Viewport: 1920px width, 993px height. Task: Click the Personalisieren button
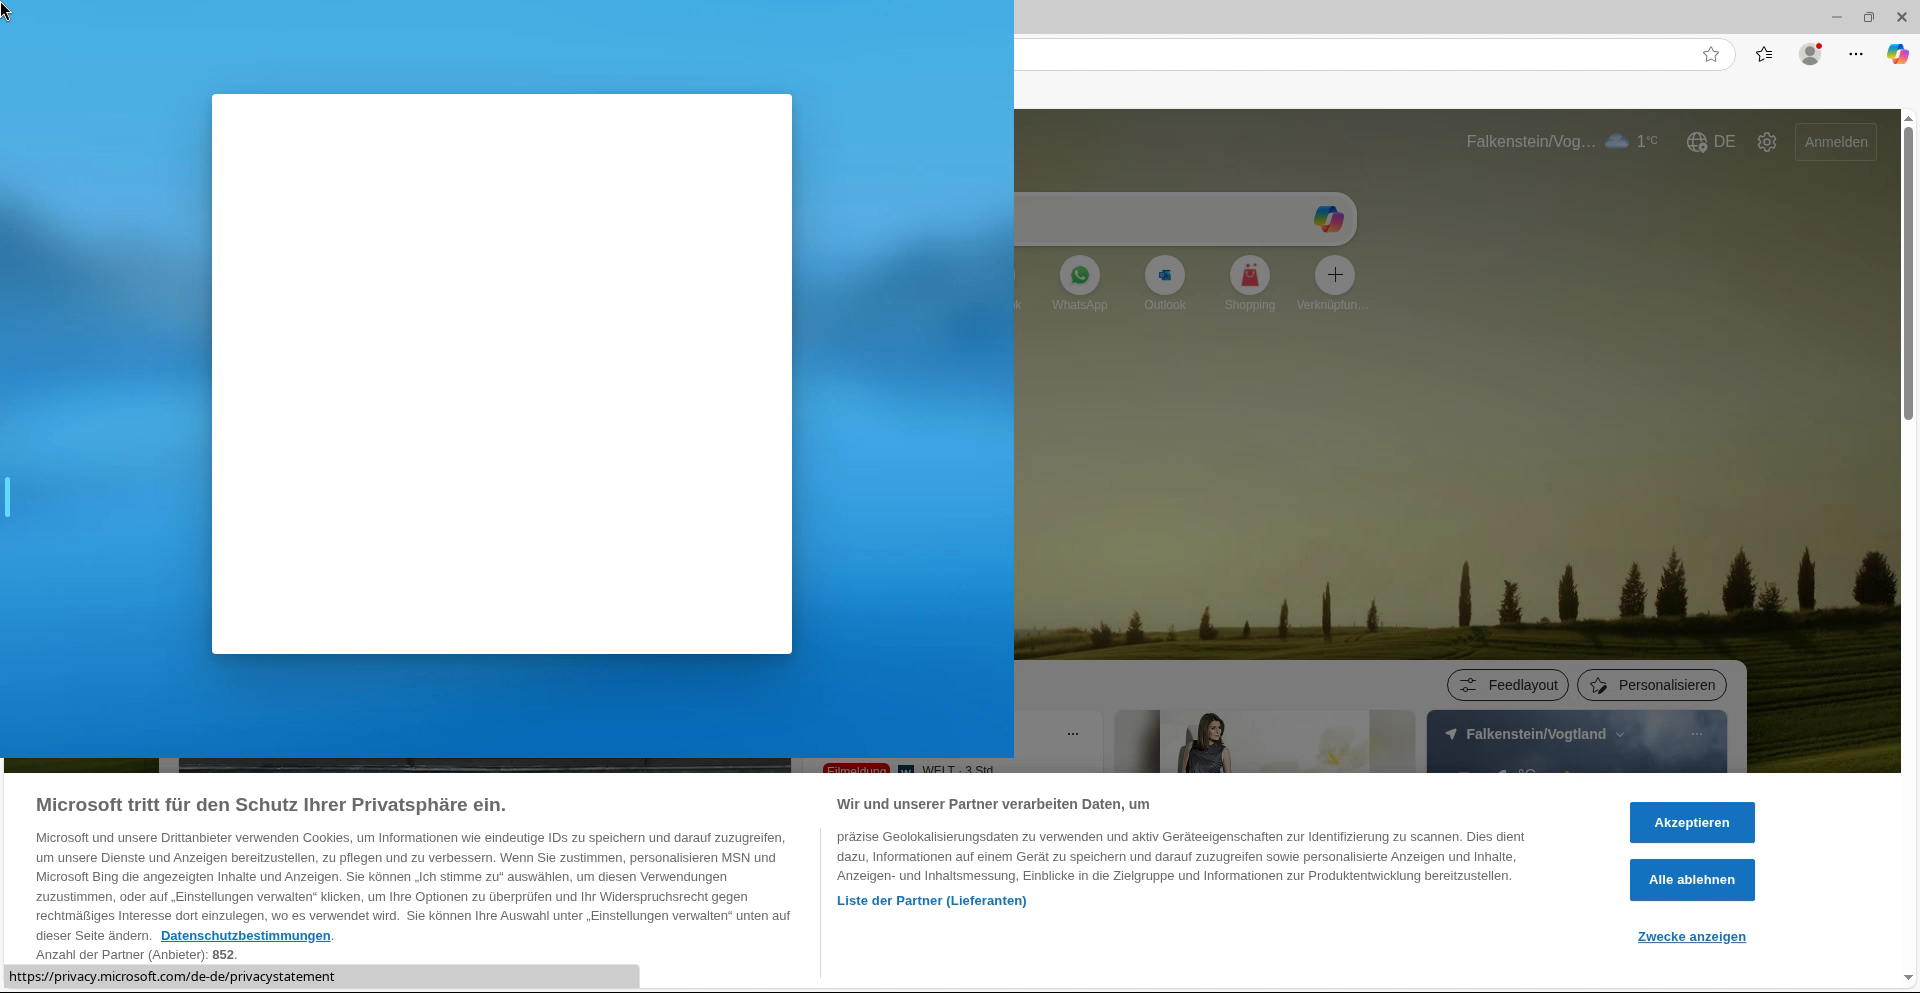(1652, 685)
